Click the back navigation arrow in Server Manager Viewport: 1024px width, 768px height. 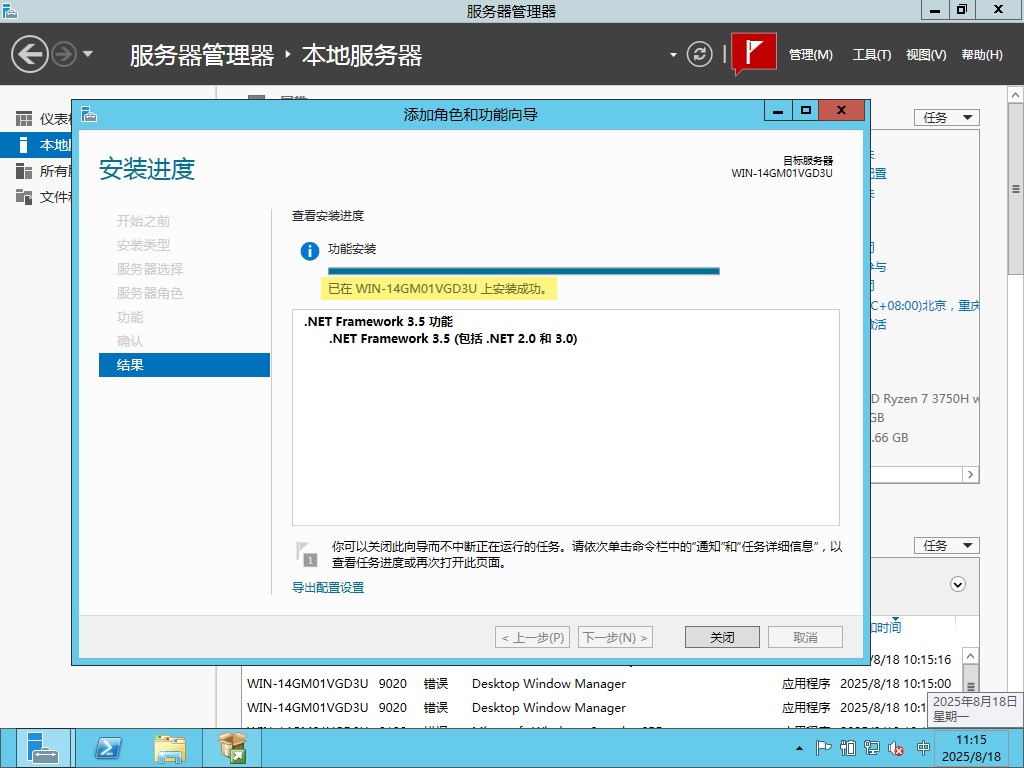[30, 54]
